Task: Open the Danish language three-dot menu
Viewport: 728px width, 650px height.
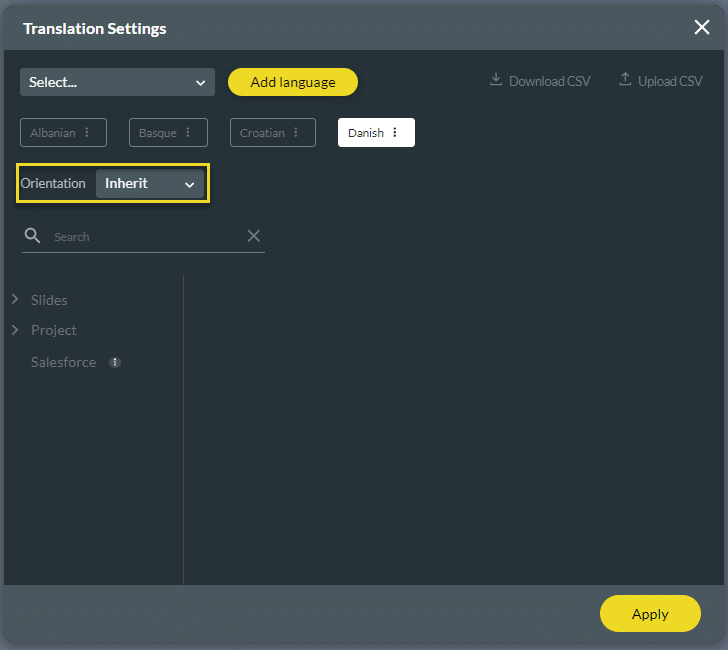Action: pyautogui.click(x=395, y=133)
